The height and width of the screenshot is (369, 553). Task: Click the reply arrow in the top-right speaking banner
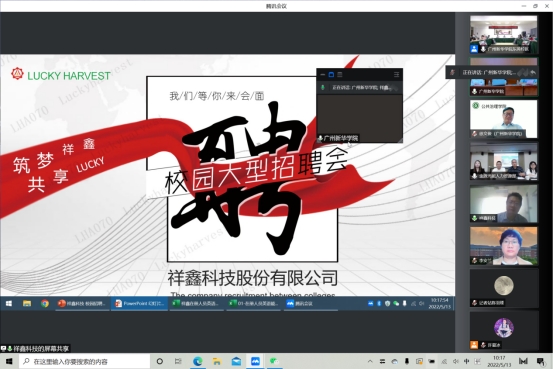click(x=533, y=72)
